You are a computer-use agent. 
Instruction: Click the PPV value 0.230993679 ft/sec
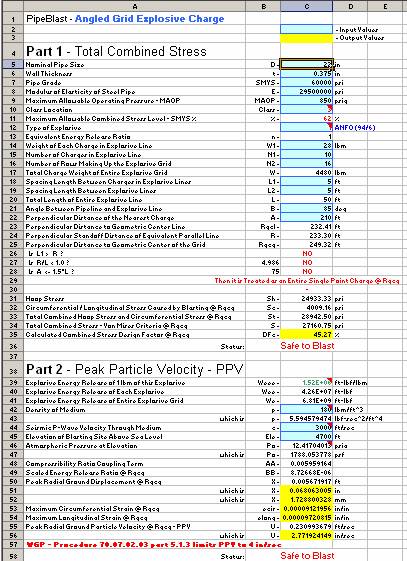[307, 526]
